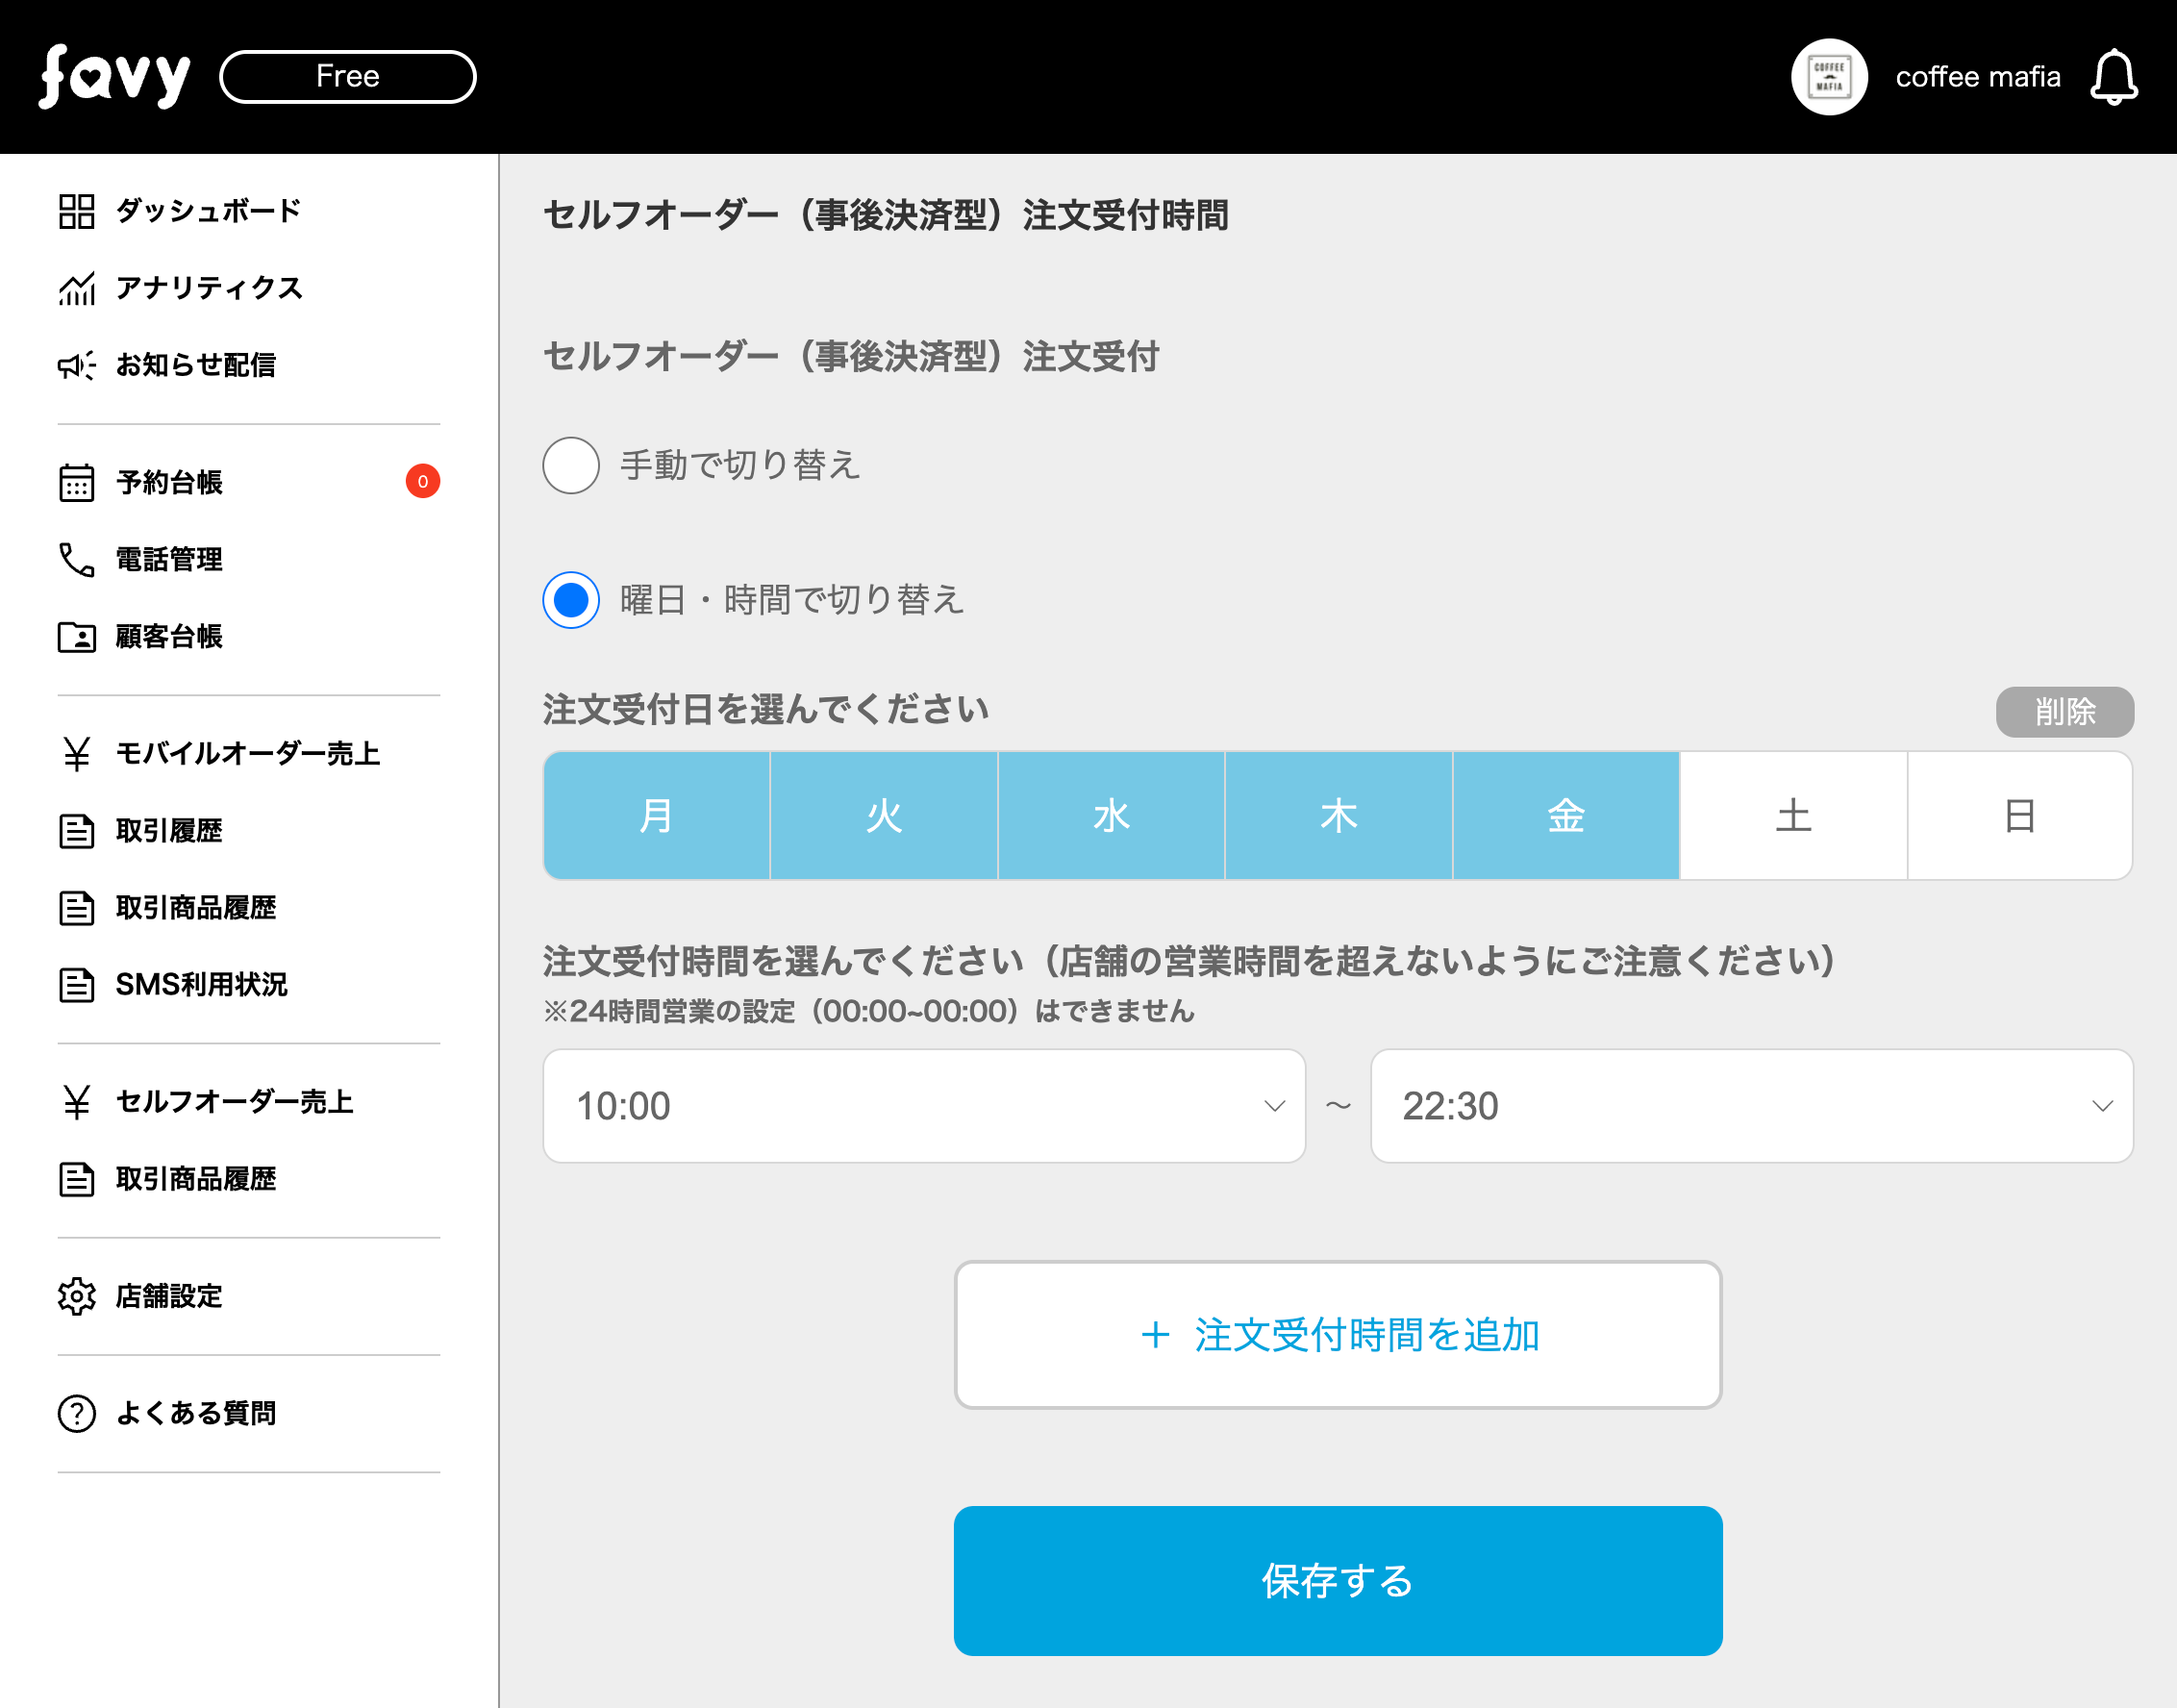Click 注文受付時間を追加 button
2177x1708 pixels.
tap(1337, 1335)
